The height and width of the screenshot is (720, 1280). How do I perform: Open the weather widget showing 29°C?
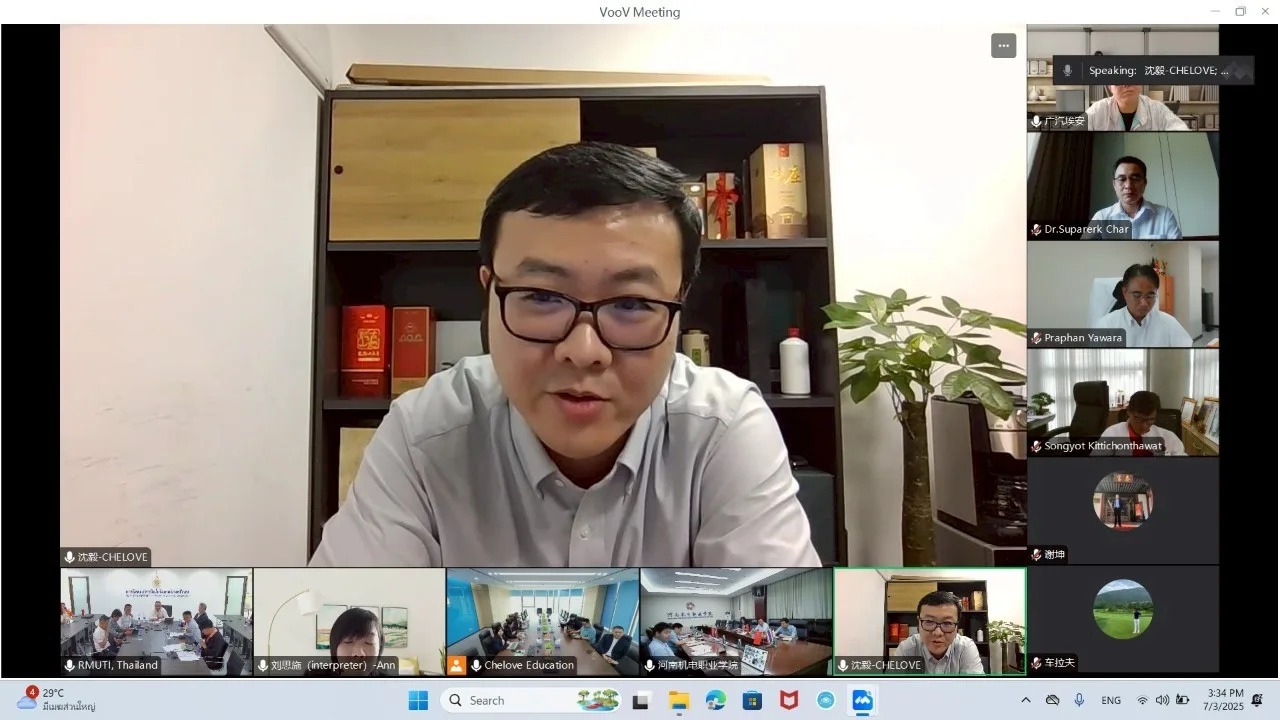(55, 699)
